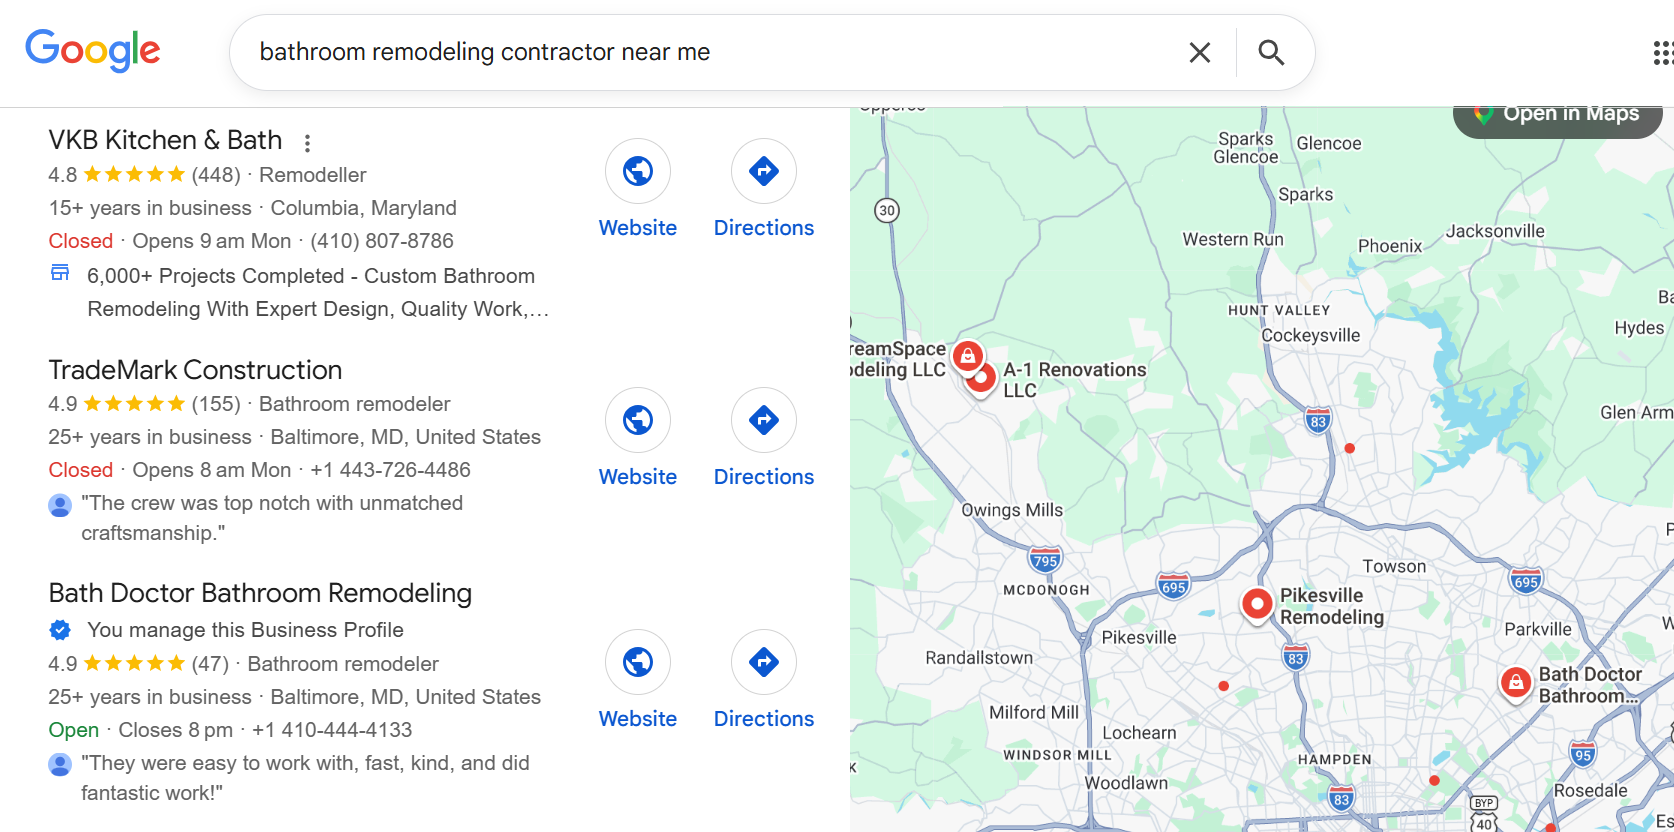Open the VKB Kitchen & Bath listing title
Image resolution: width=1674 pixels, height=832 pixels.
[165, 140]
